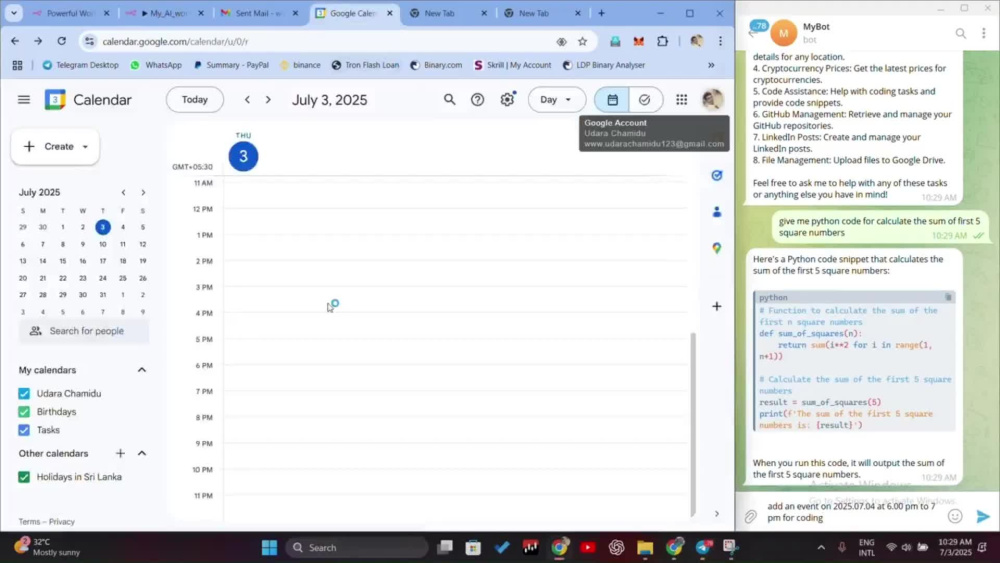
Task: Select July 4 in mini calendar
Action: point(123,227)
